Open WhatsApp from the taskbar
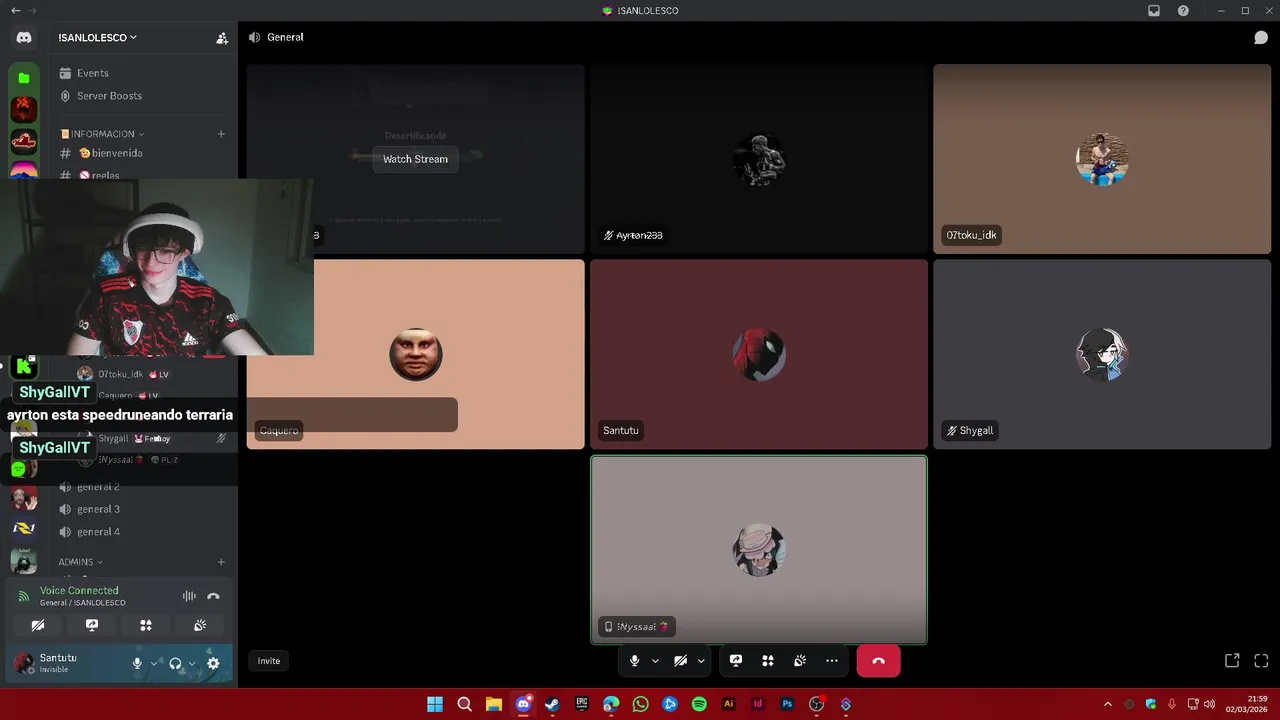The height and width of the screenshot is (720, 1280). tap(640, 704)
